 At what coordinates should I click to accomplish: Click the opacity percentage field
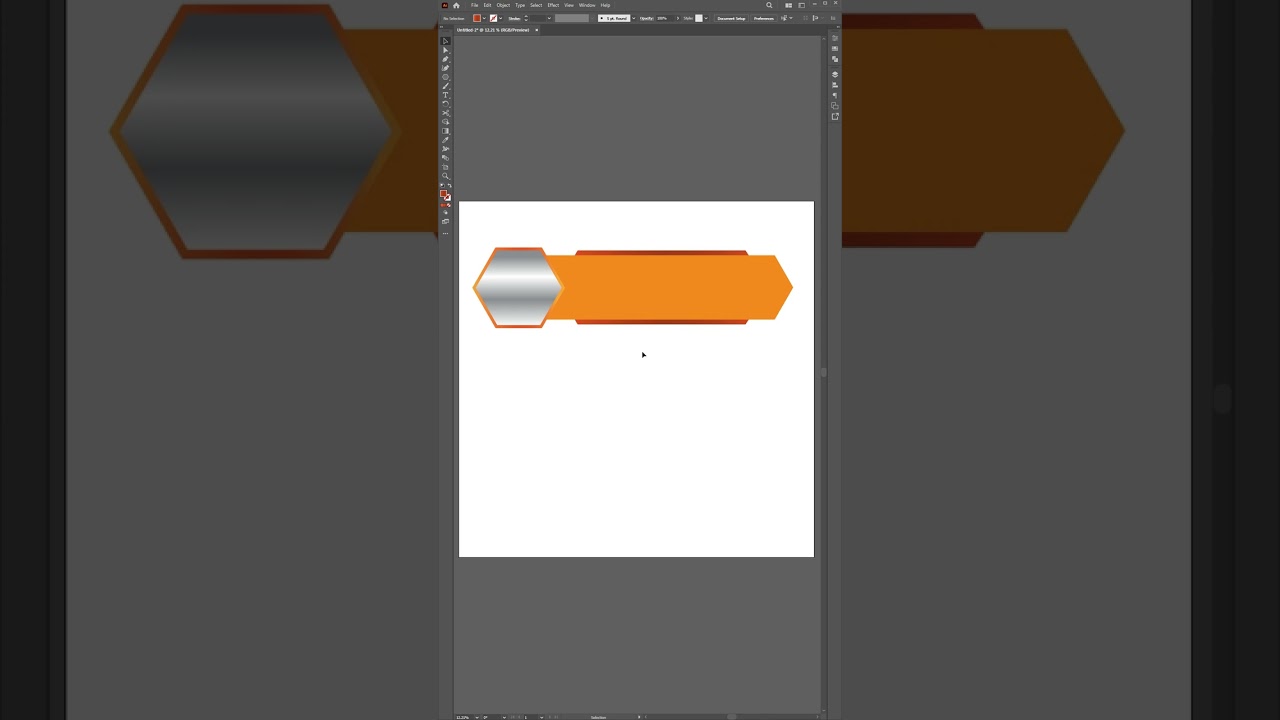[x=664, y=18]
